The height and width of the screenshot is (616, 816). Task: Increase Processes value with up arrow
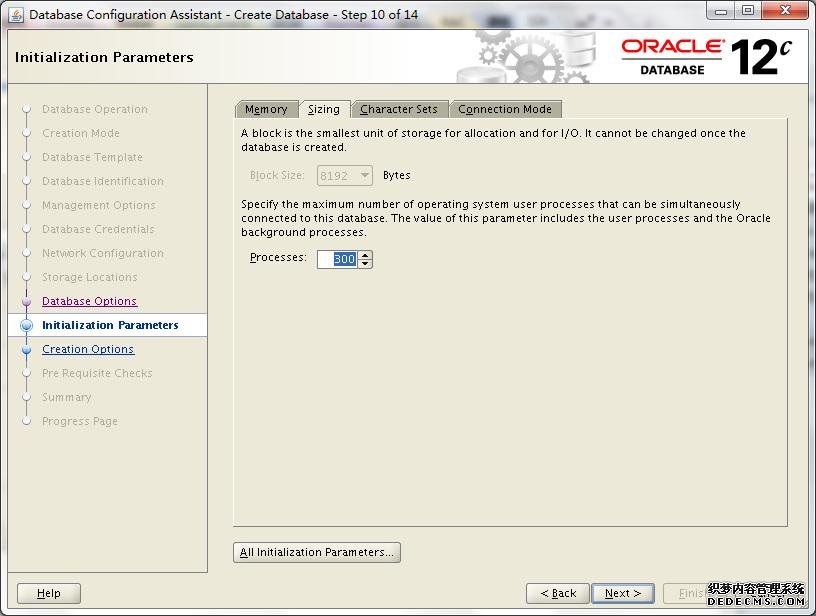[x=365, y=255]
